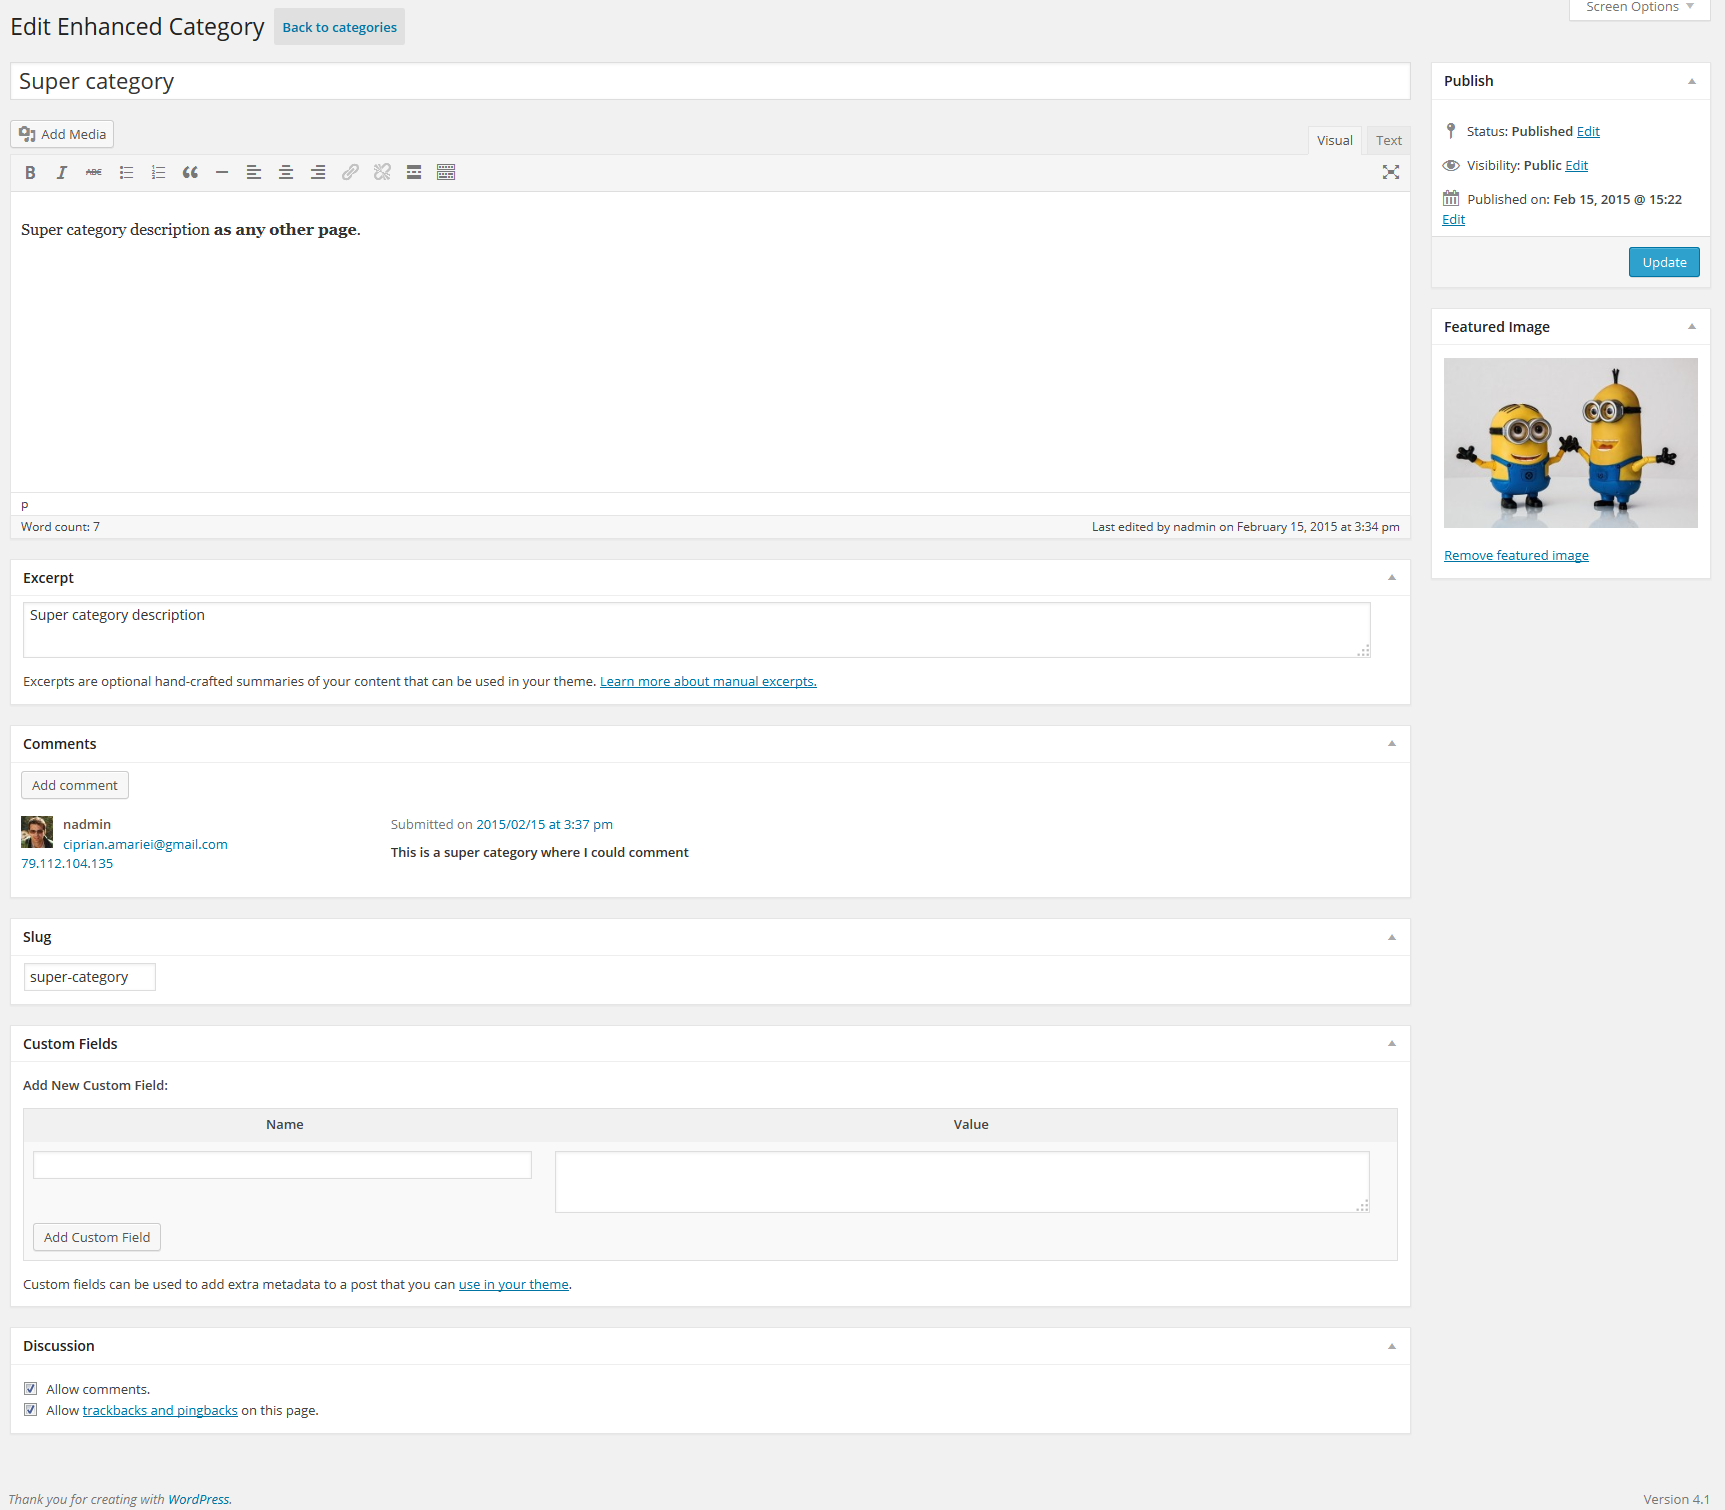Click the blockquote toolbar icon
This screenshot has width=1725, height=1510.
(x=190, y=173)
